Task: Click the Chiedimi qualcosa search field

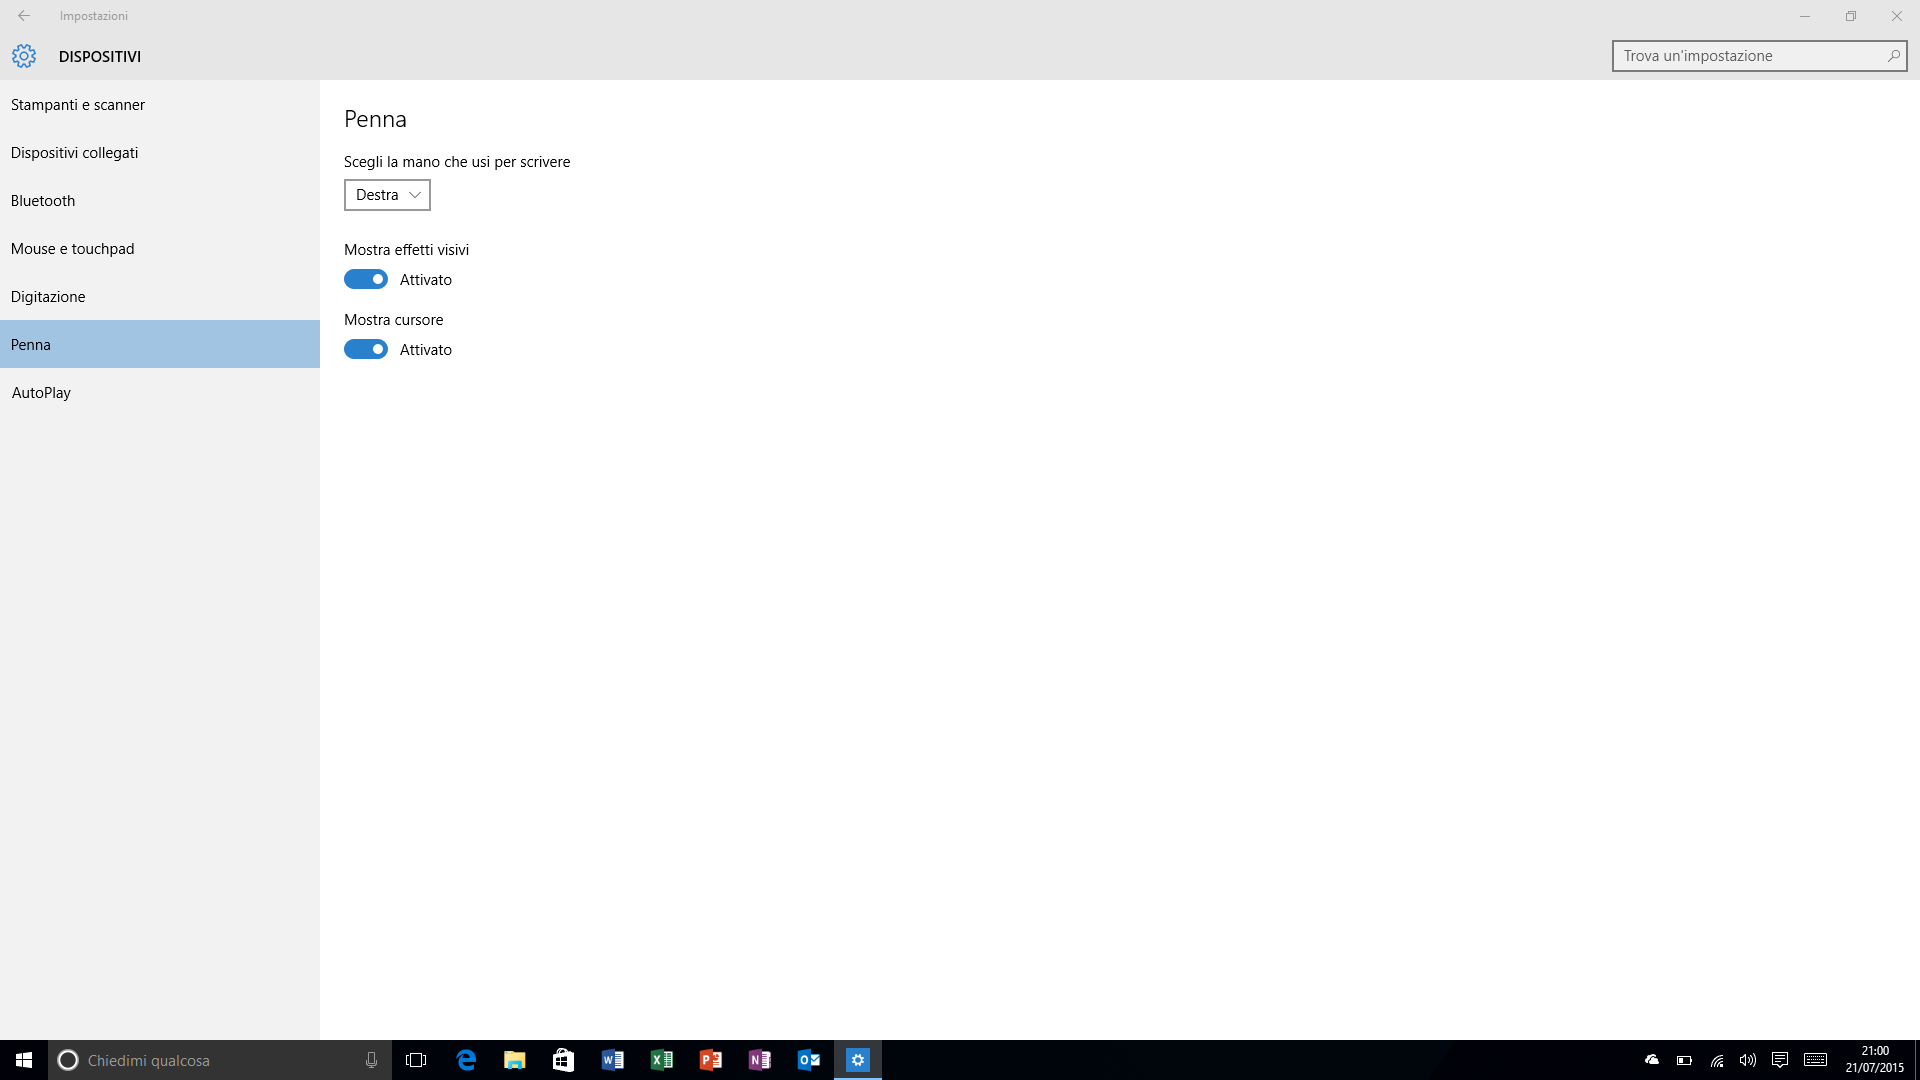Action: tap(220, 1060)
